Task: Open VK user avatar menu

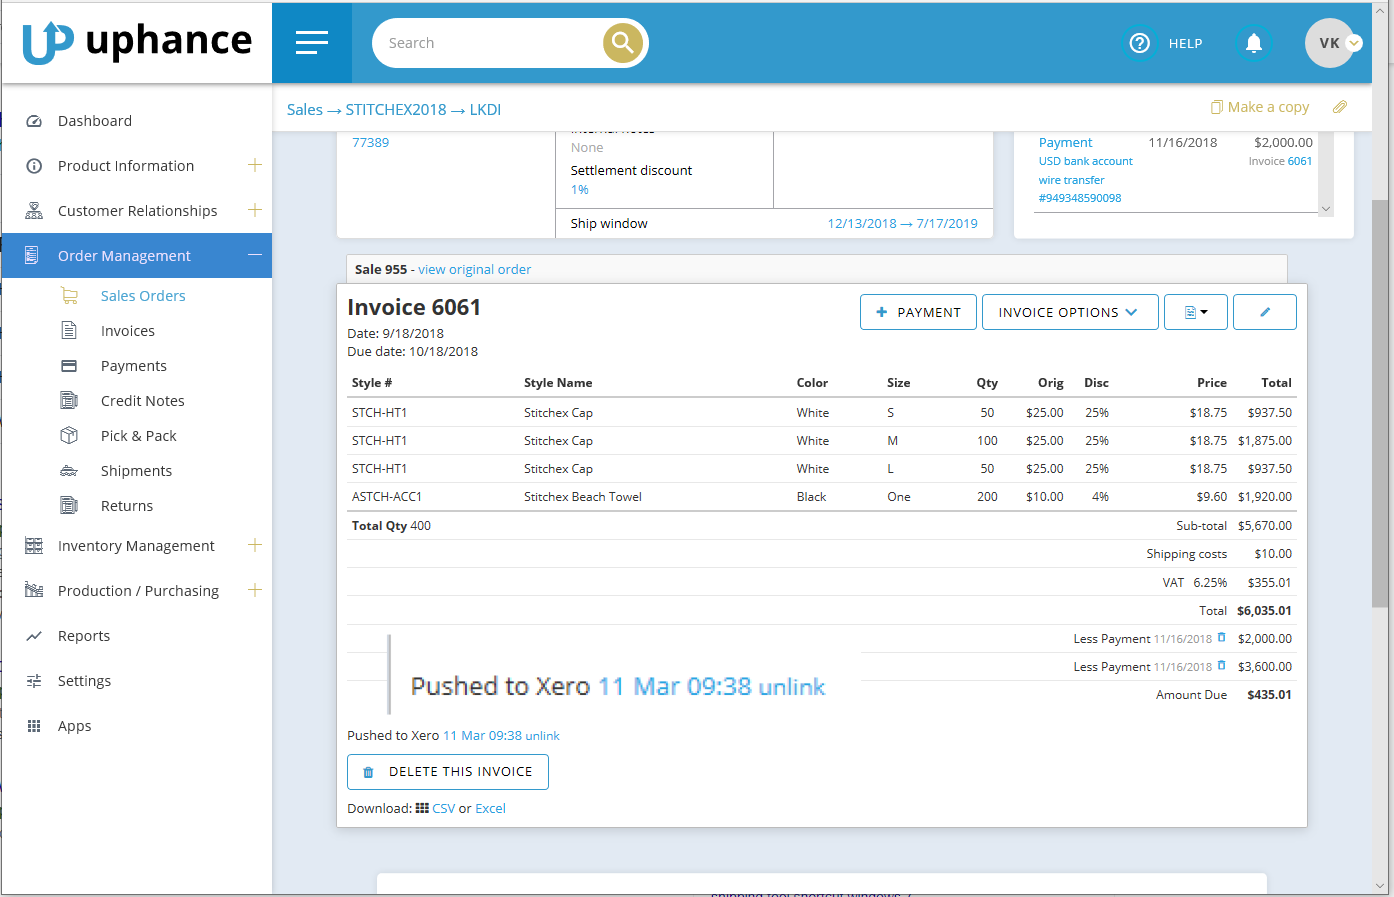Action: point(1332,43)
